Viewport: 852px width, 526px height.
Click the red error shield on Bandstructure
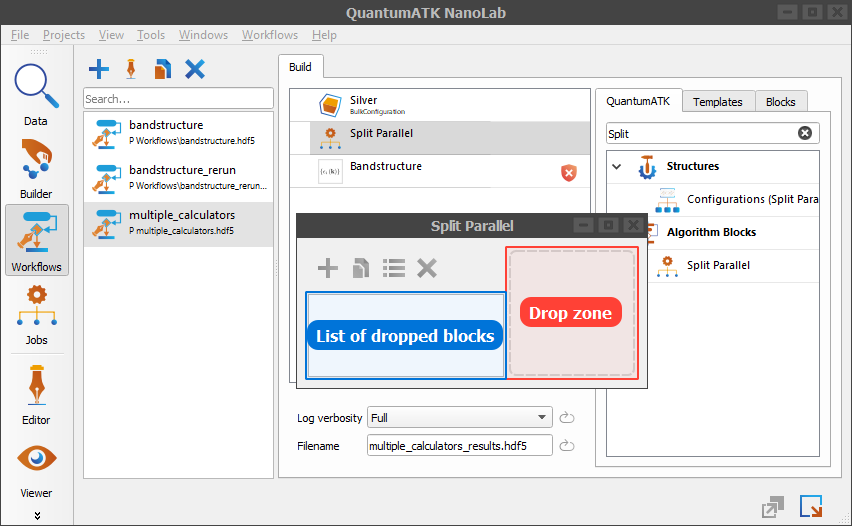pyautogui.click(x=568, y=173)
